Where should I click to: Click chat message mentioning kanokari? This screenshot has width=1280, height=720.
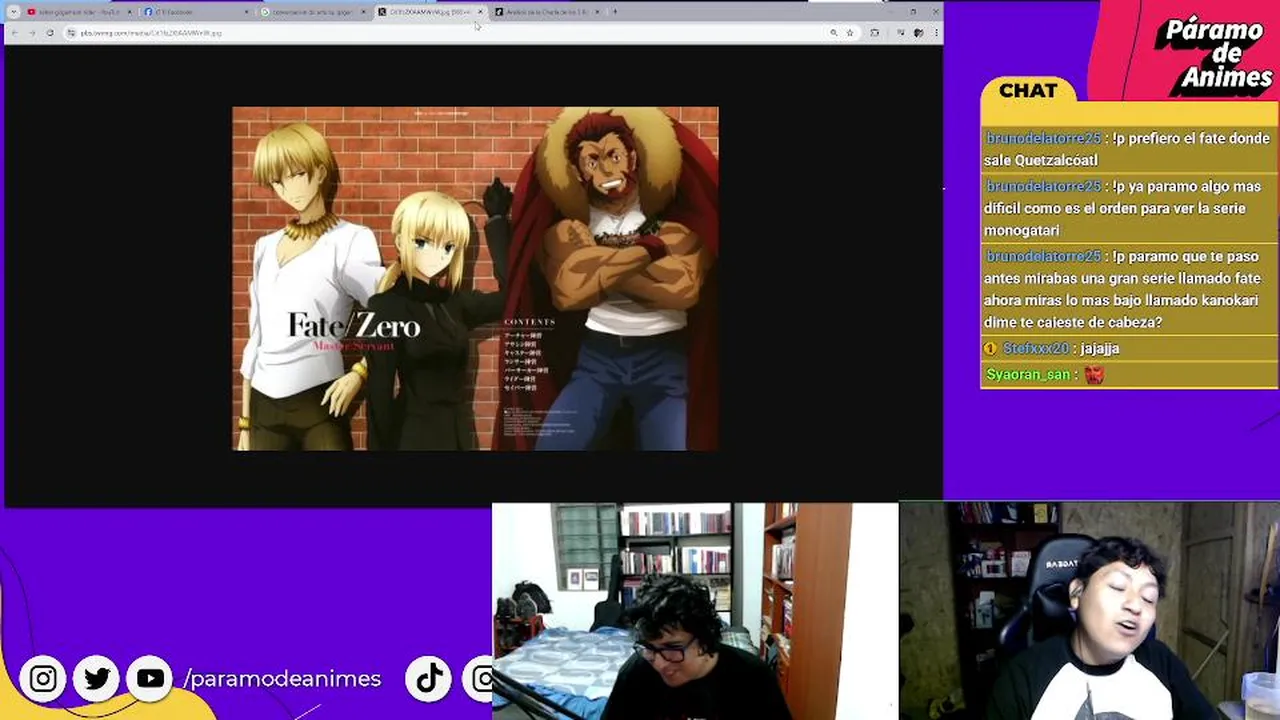[1127, 289]
